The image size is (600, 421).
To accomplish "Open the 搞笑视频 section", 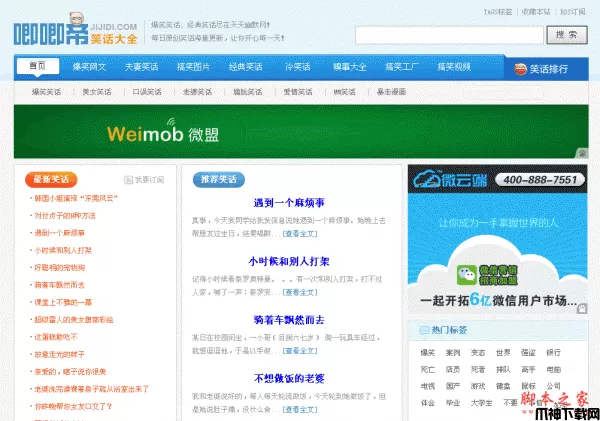I will pyautogui.click(x=454, y=67).
